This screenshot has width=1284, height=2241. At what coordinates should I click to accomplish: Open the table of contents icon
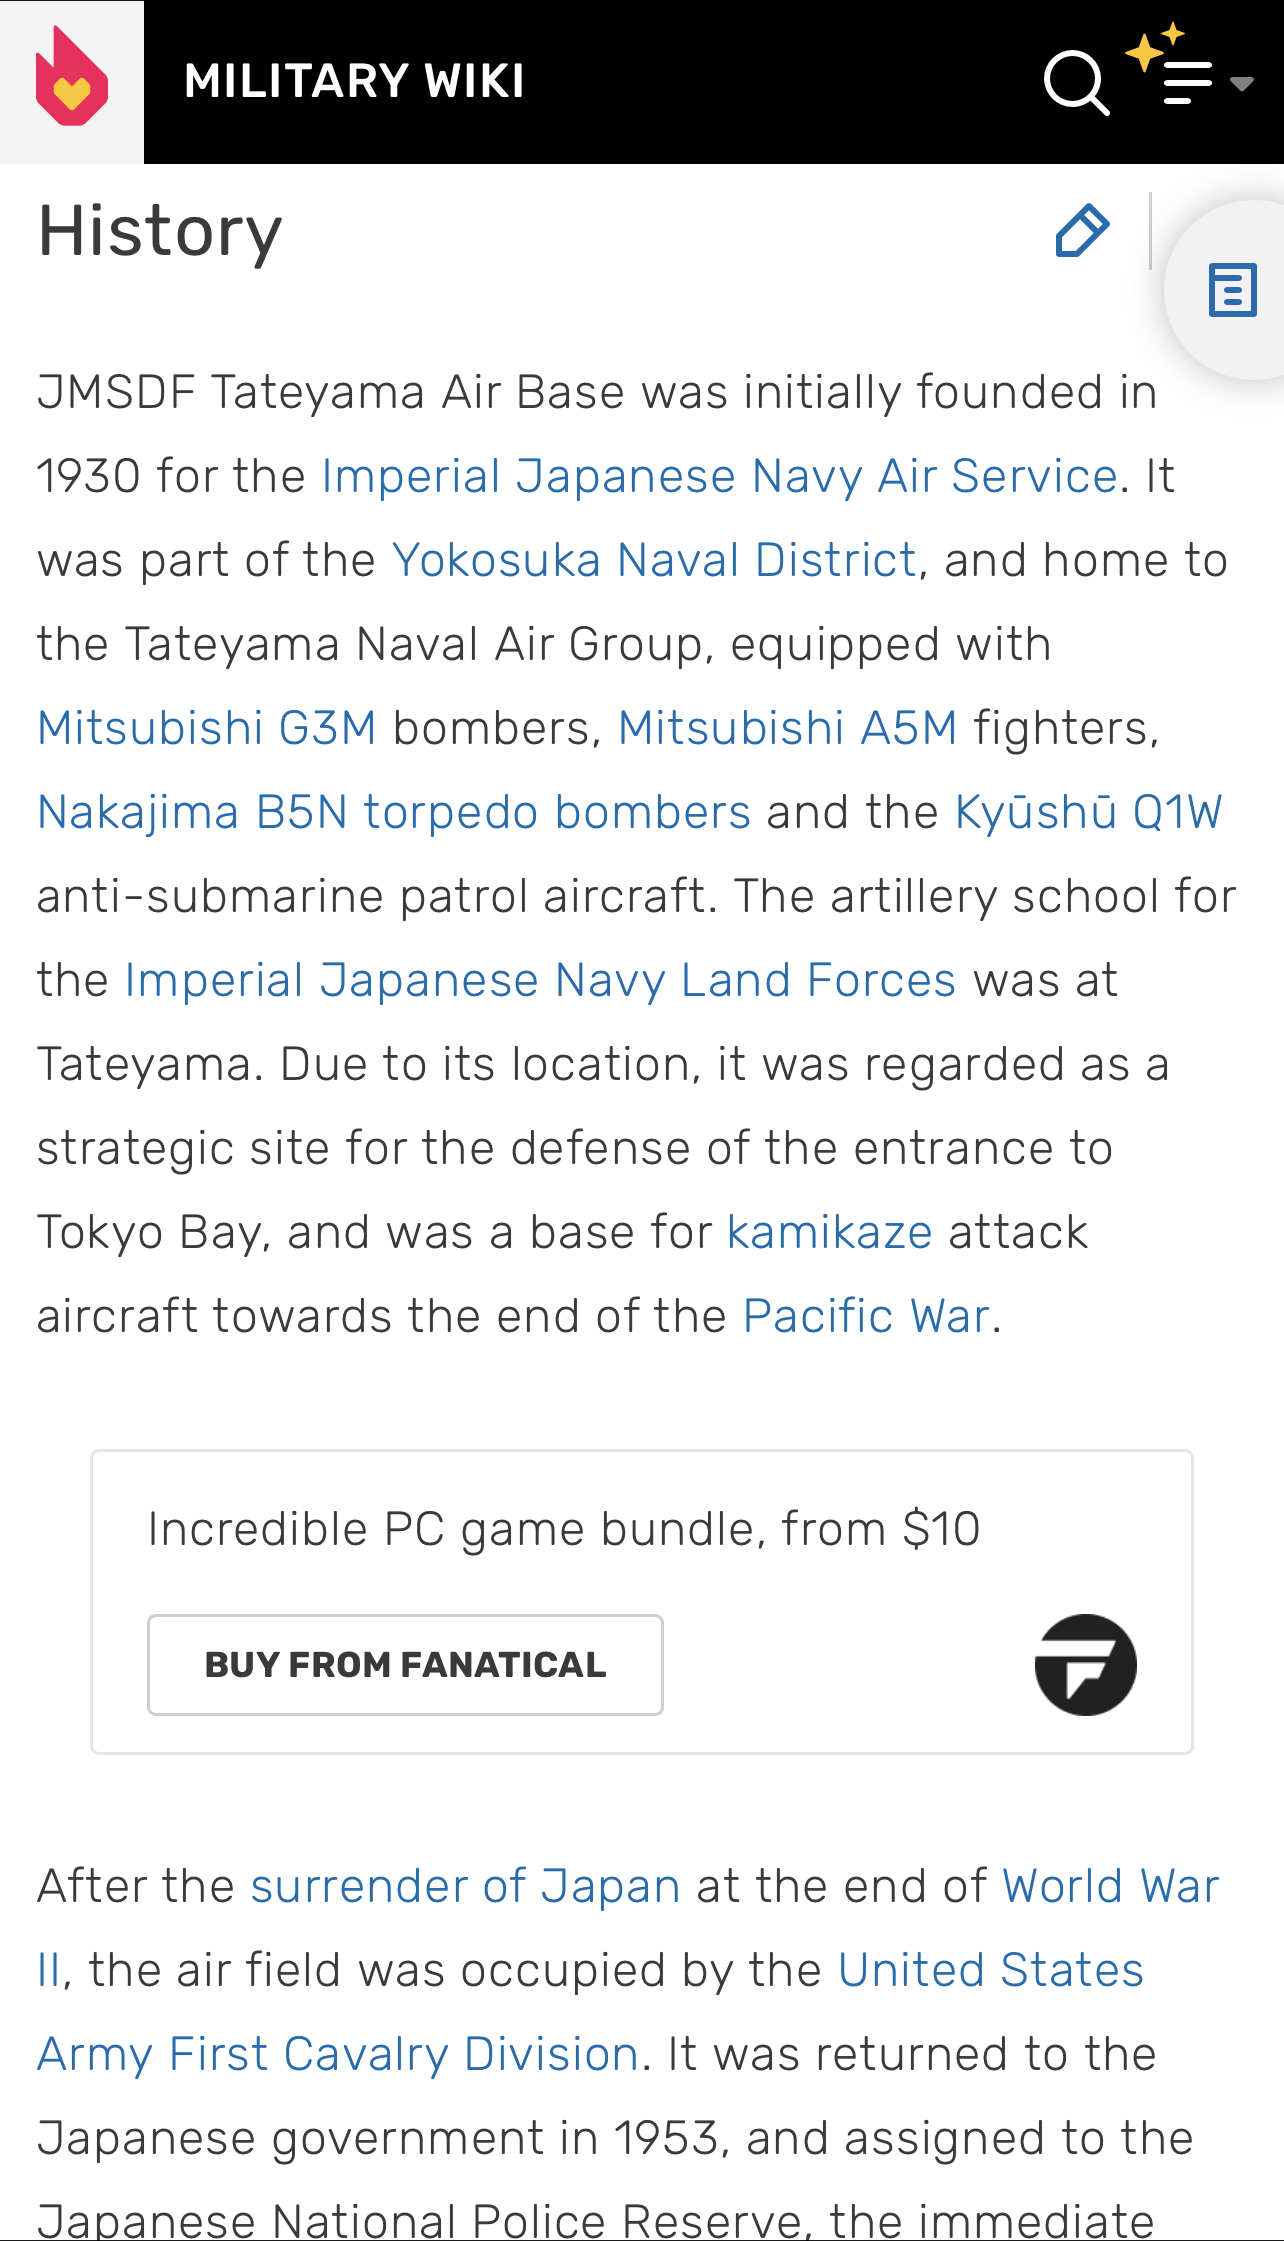click(x=1232, y=291)
